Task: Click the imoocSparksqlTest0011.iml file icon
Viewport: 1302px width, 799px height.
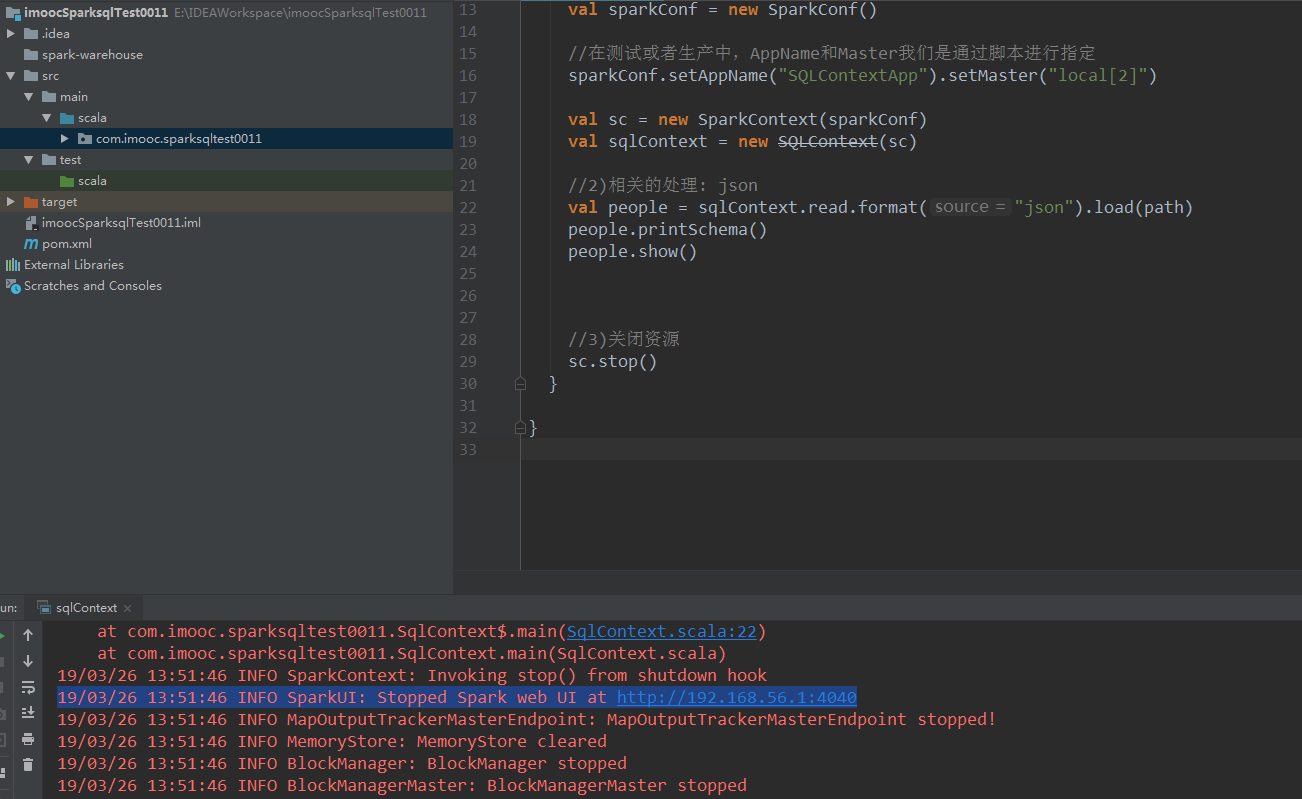Action: point(31,223)
